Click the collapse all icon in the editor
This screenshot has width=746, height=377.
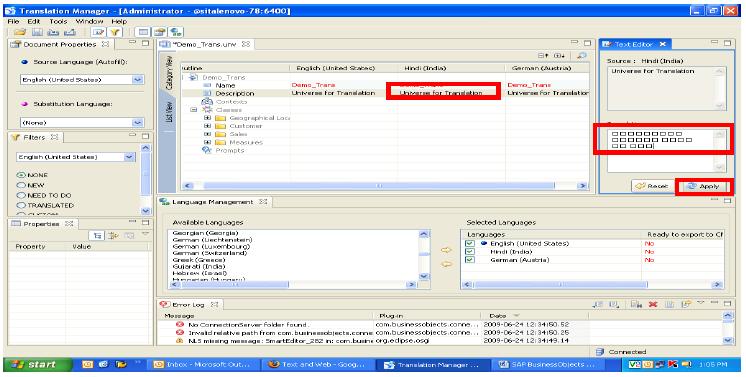point(543,56)
